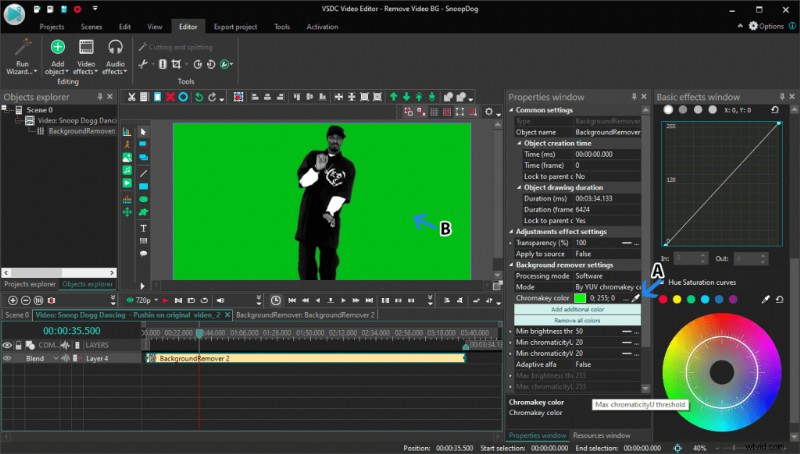800x454 pixels.
Task: Click the red play preview button
Action: (x=165, y=300)
